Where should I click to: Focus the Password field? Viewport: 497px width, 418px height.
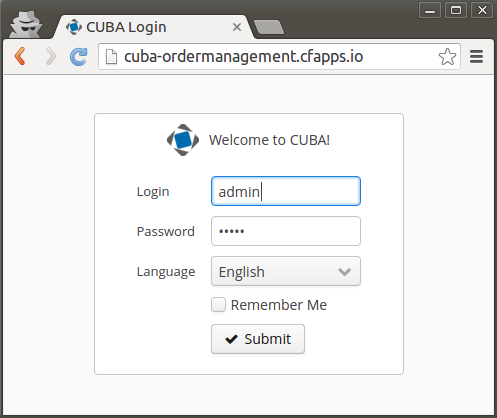[286, 231]
